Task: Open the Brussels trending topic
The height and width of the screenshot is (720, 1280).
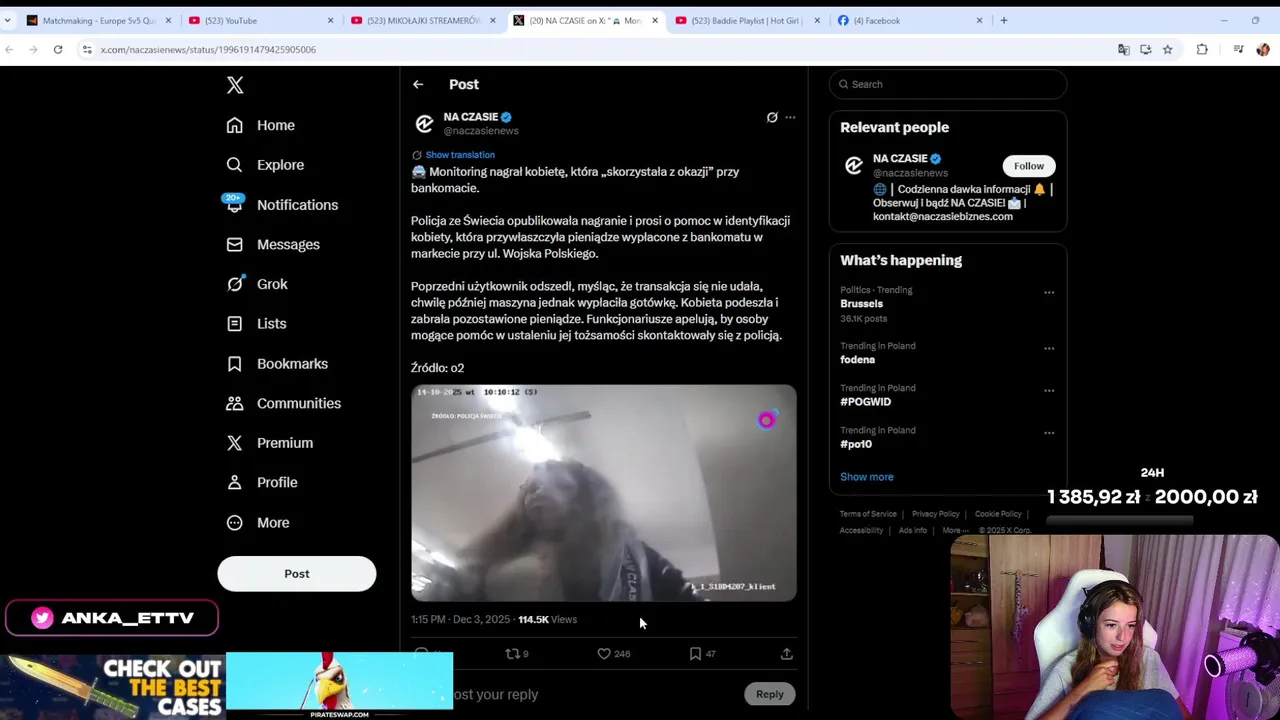Action: click(862, 304)
